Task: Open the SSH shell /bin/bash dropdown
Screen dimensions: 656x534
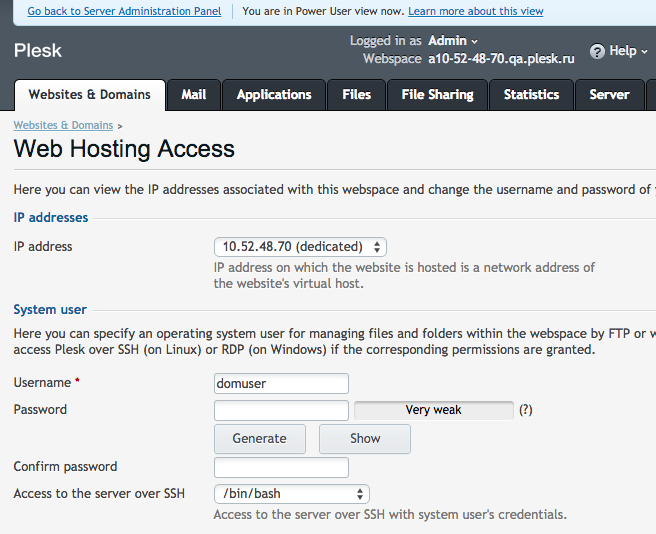Action: point(292,494)
